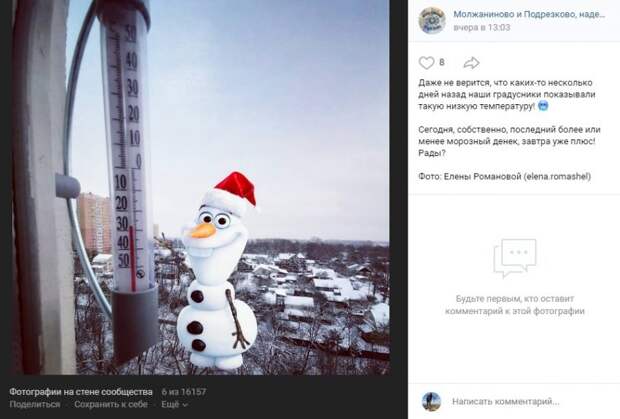Open the post timestamp 'вчера в 13:03'
Image resolution: width=620 pixels, height=419 pixels.
tap(482, 27)
